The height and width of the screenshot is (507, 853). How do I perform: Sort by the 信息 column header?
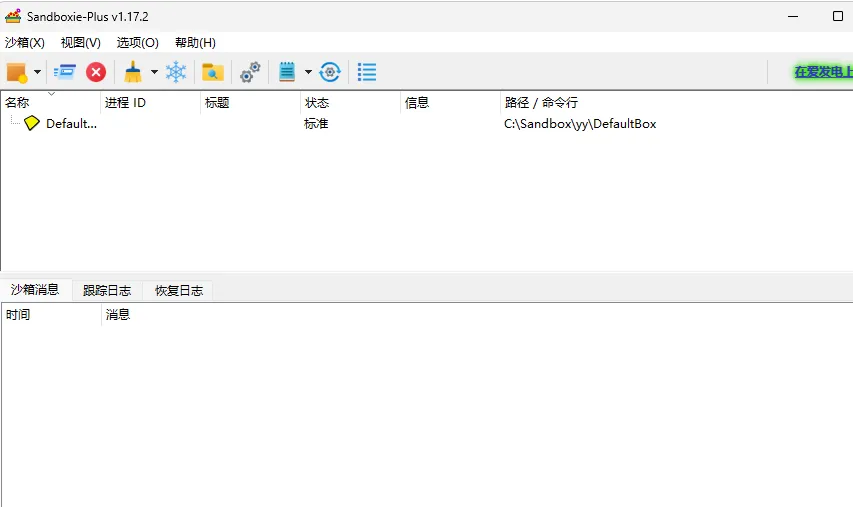coord(450,102)
